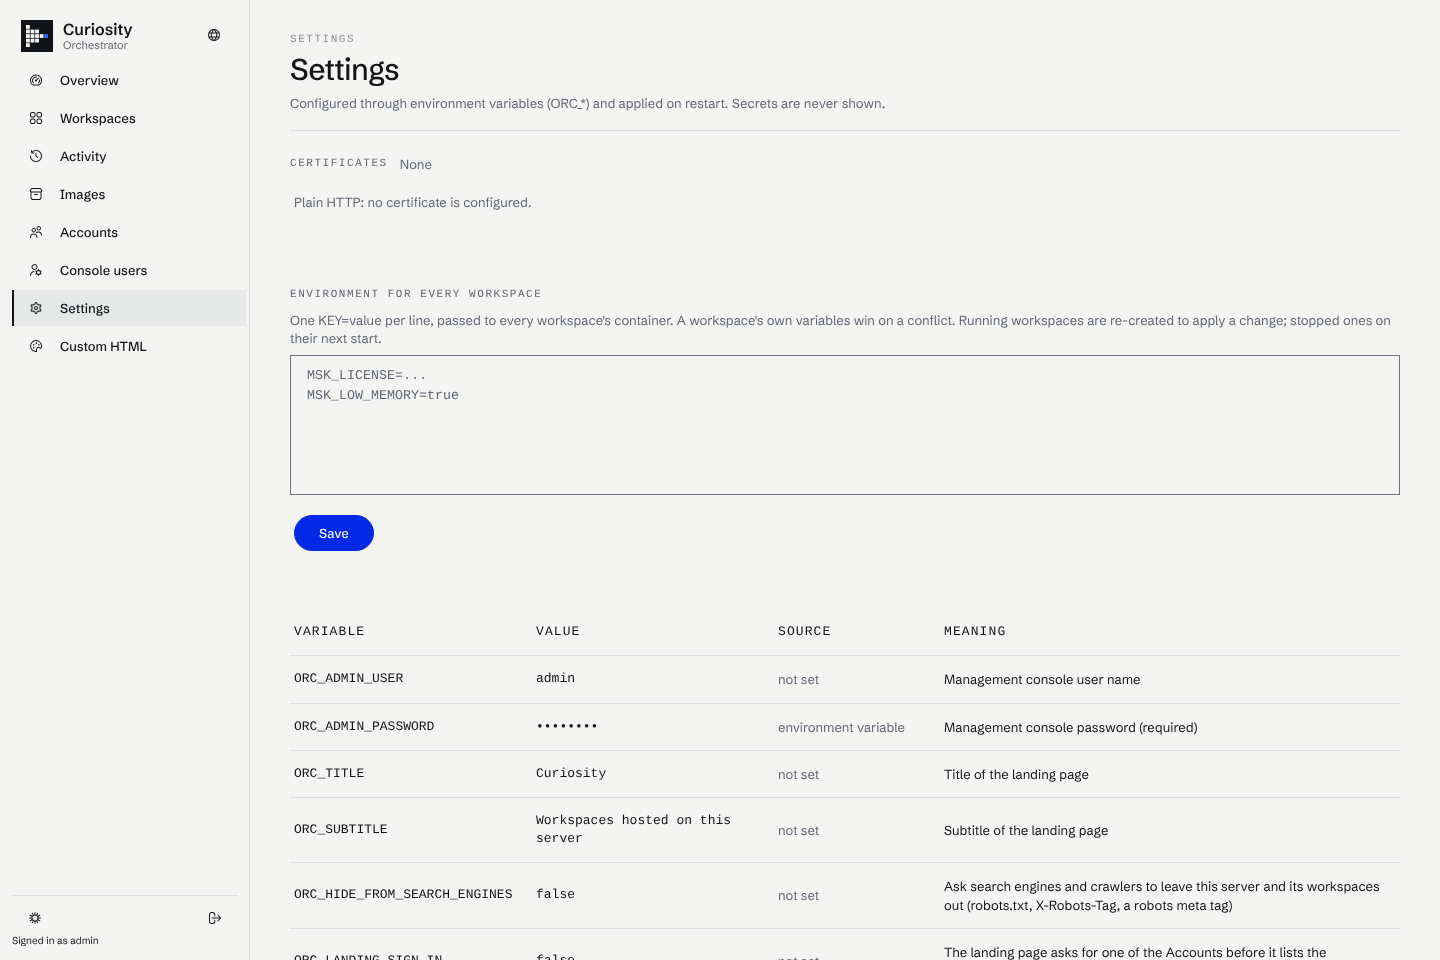
Task: Click the Activity history icon
Action: tap(36, 156)
